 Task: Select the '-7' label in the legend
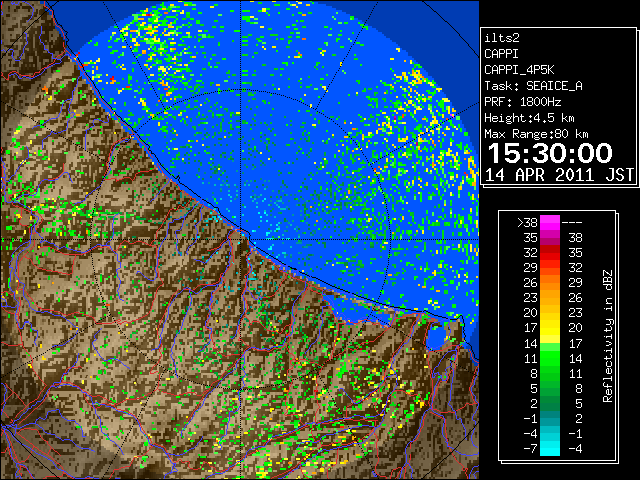531,448
